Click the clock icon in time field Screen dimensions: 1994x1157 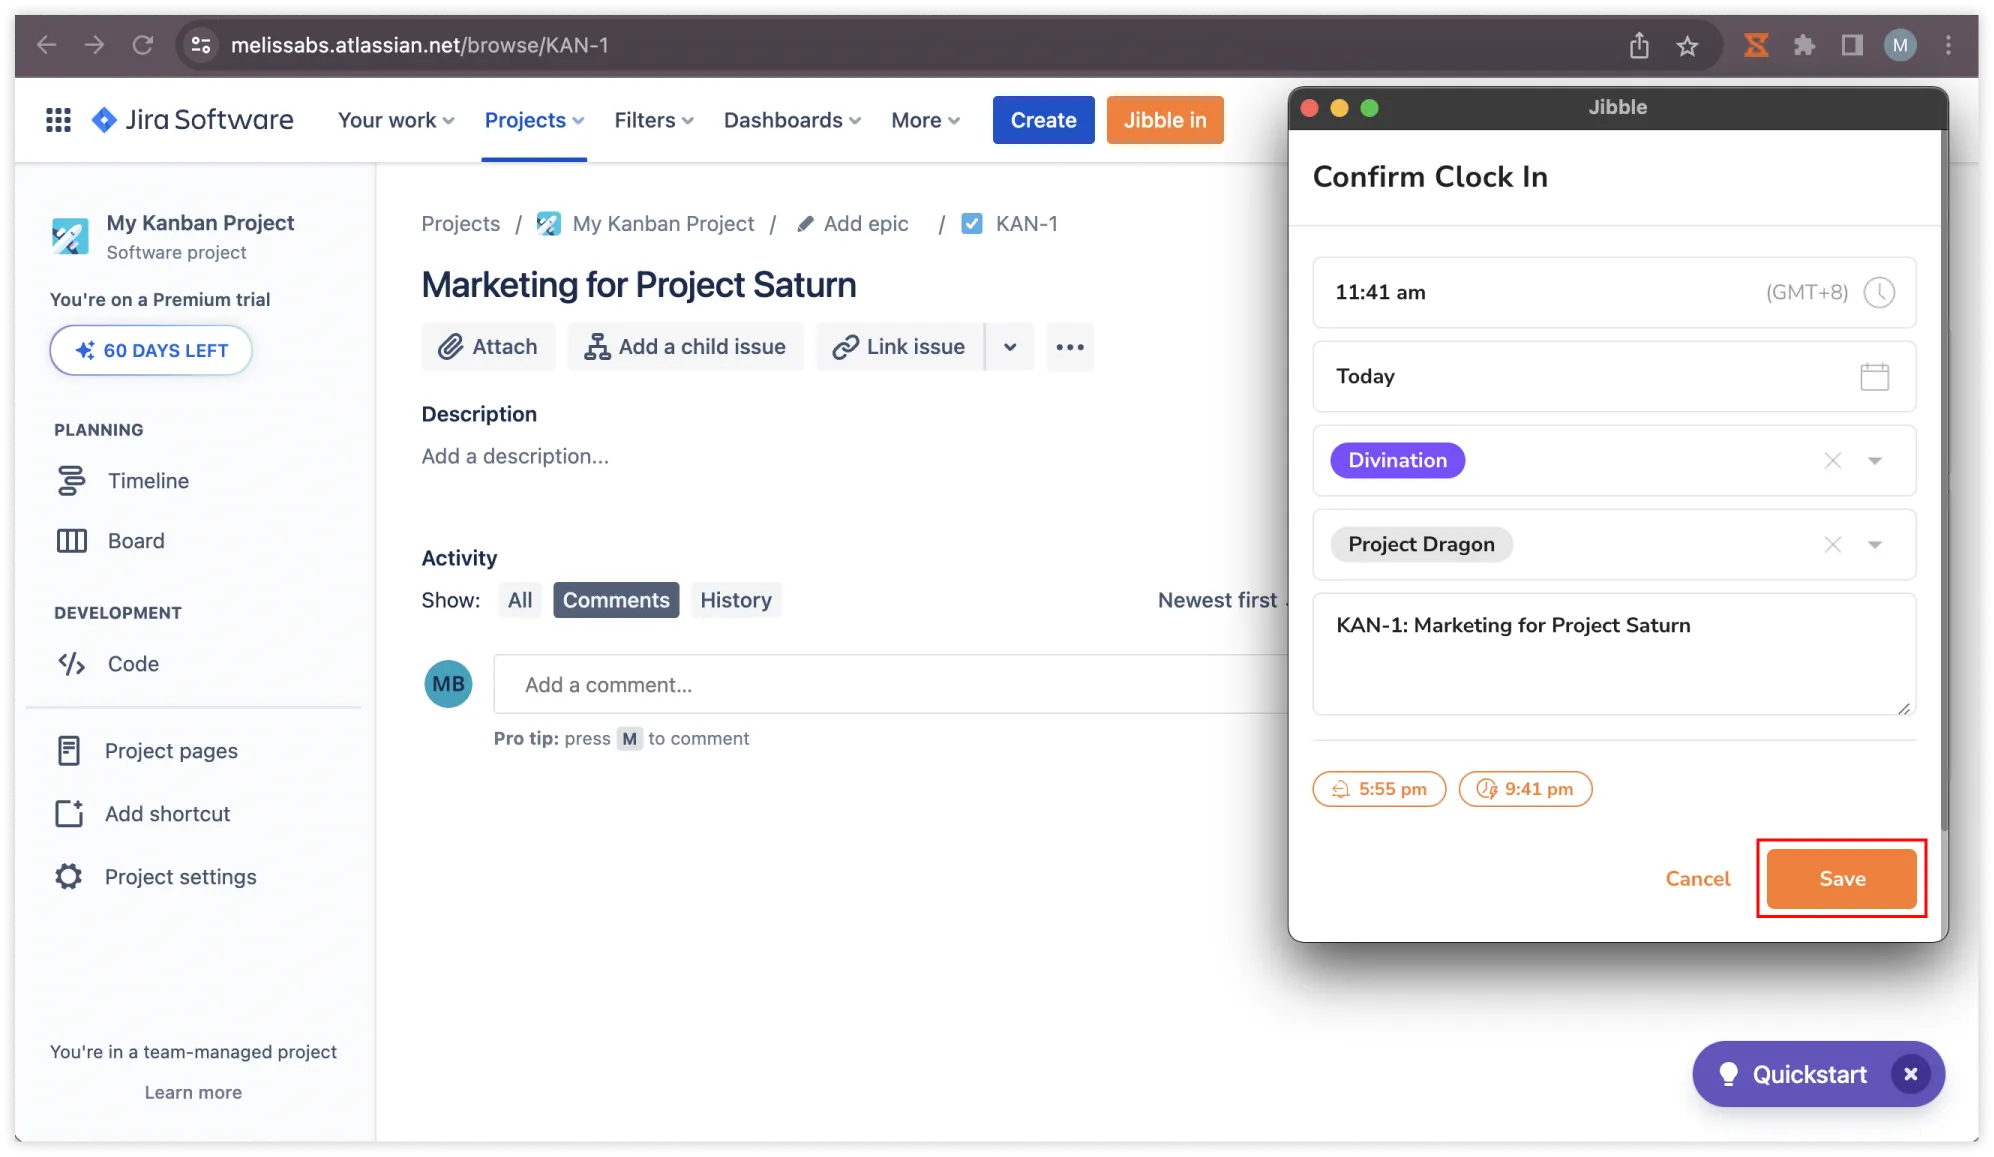click(x=1879, y=293)
